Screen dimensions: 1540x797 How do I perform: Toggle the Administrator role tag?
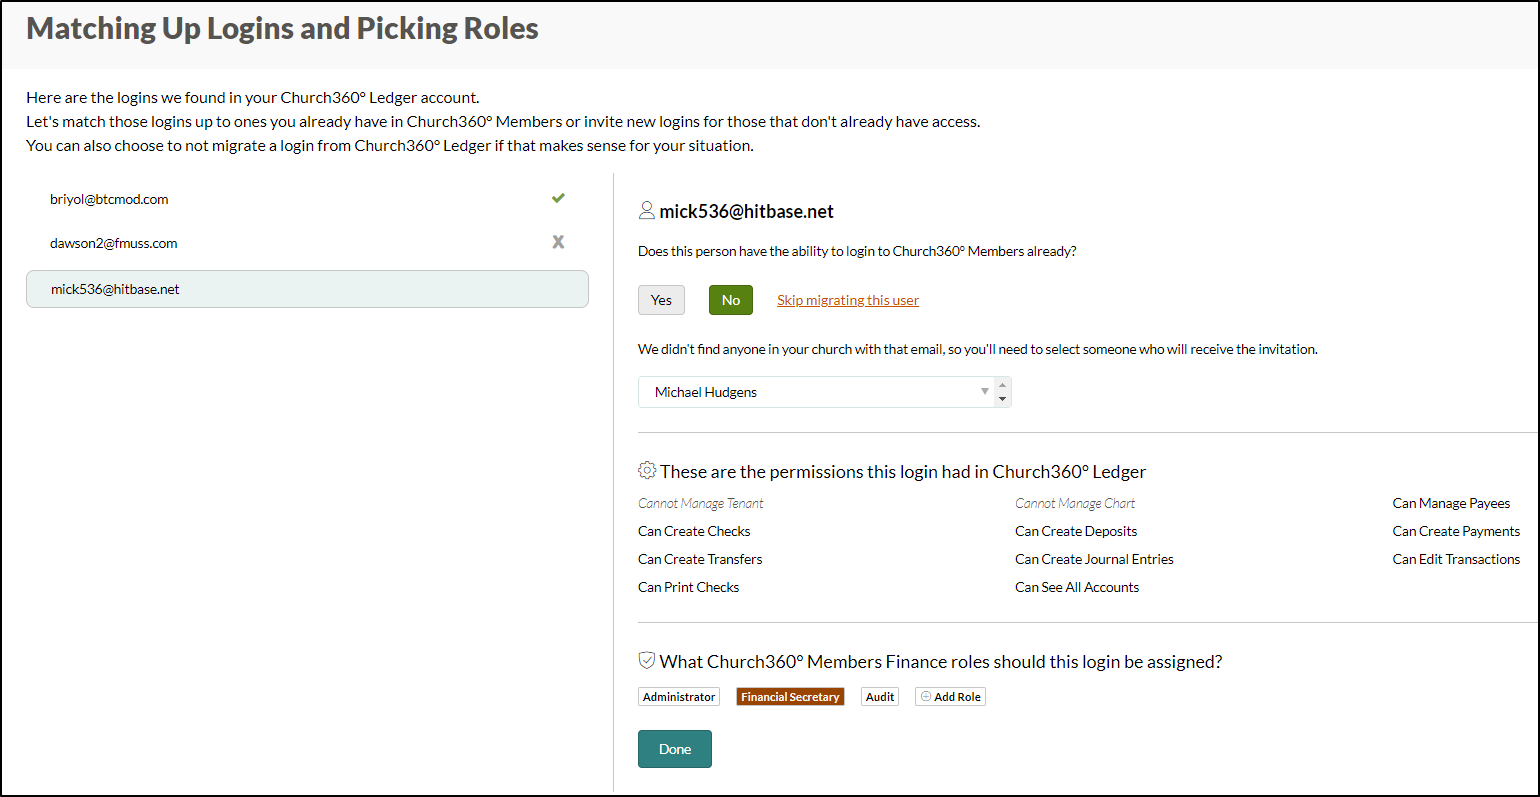(679, 697)
